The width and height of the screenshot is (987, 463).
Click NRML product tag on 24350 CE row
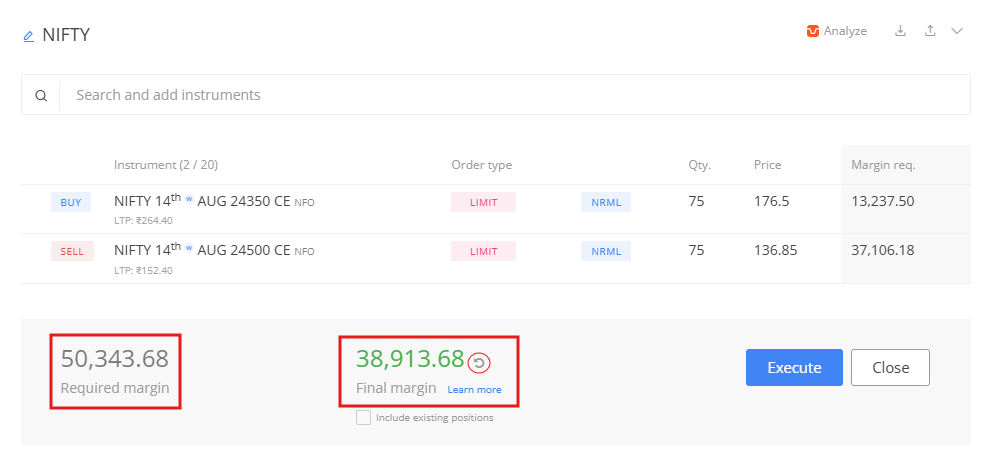coord(606,202)
